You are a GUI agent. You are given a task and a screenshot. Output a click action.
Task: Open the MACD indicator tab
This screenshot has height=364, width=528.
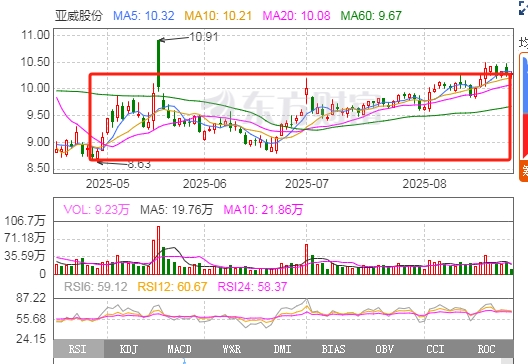(x=179, y=349)
